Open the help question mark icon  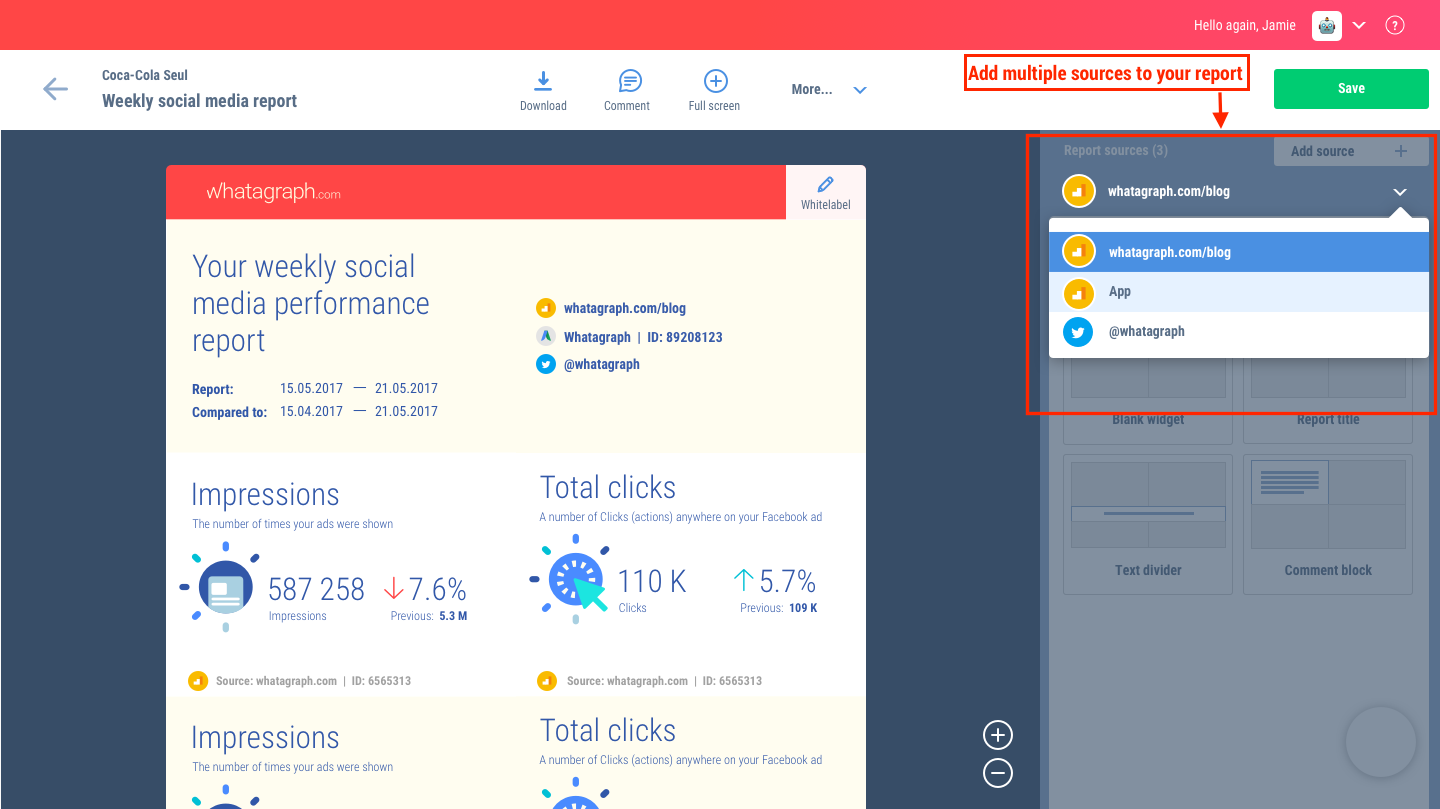pyautogui.click(x=1395, y=26)
